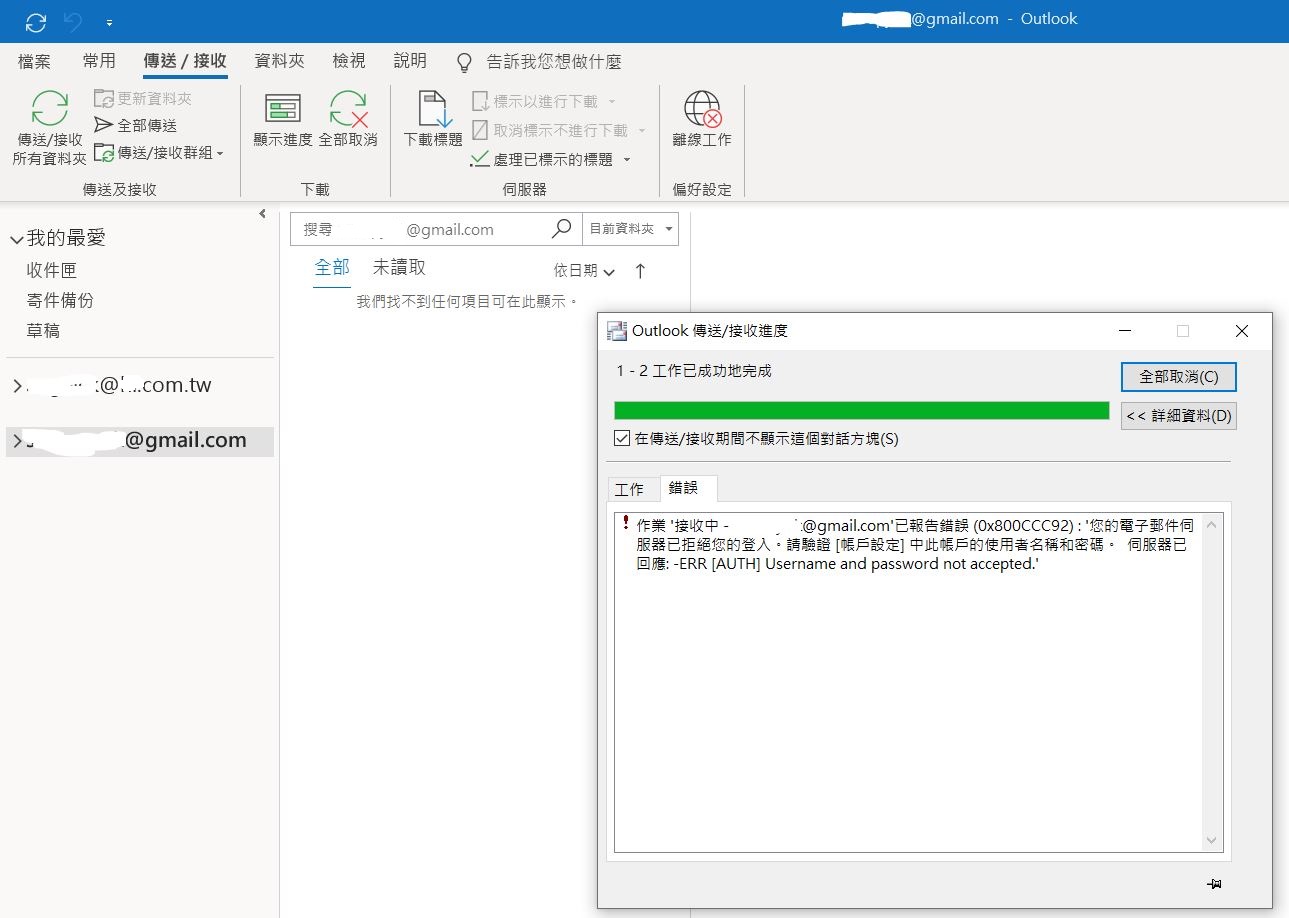The width and height of the screenshot is (1289, 918).
Task: Open the 檔案 ribbon tab
Action: coord(34,61)
